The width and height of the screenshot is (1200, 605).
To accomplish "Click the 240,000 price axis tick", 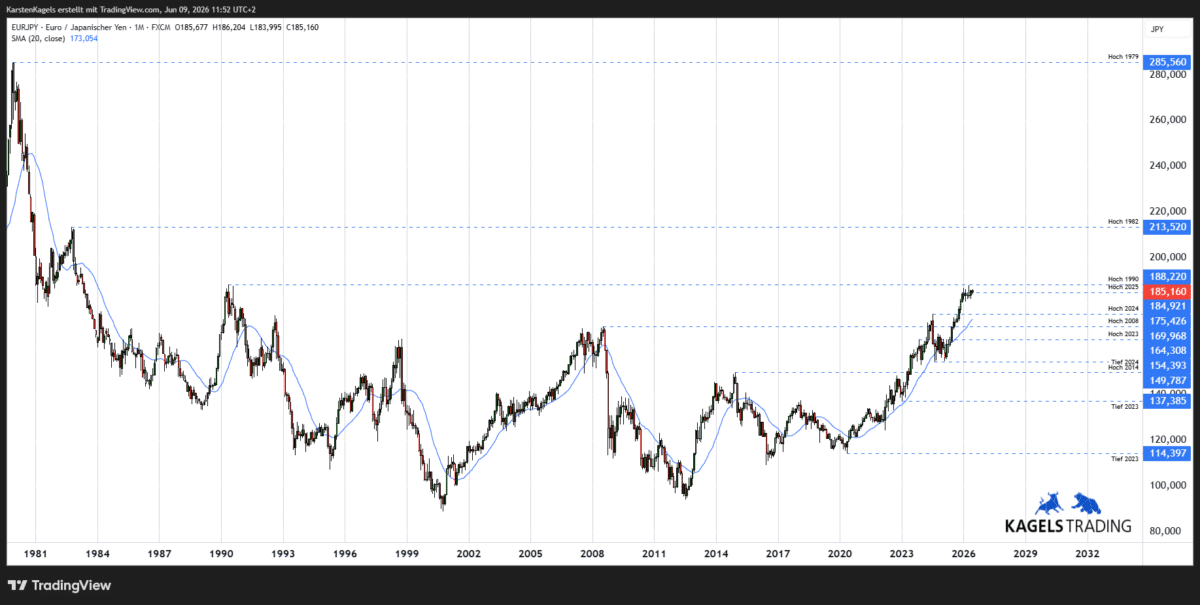I will coord(1167,166).
